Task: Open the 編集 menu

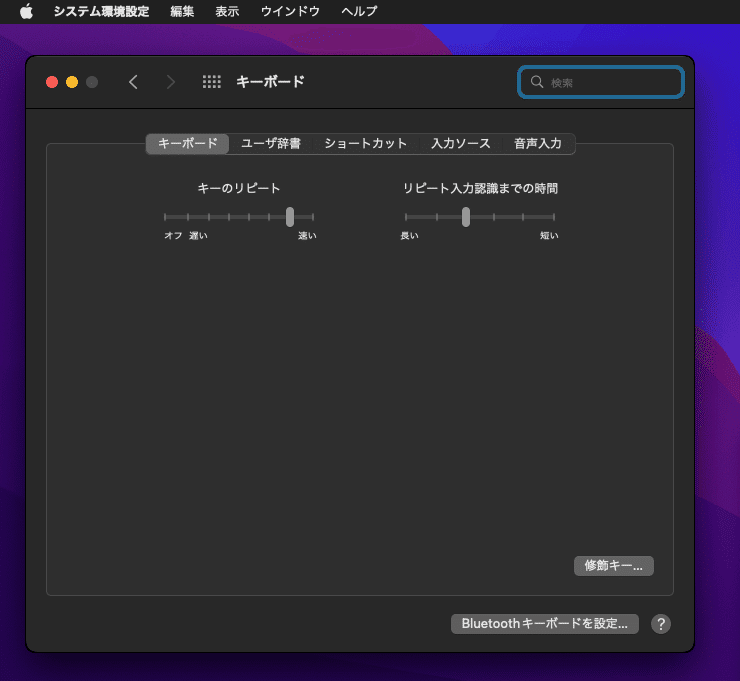Action: [x=182, y=11]
